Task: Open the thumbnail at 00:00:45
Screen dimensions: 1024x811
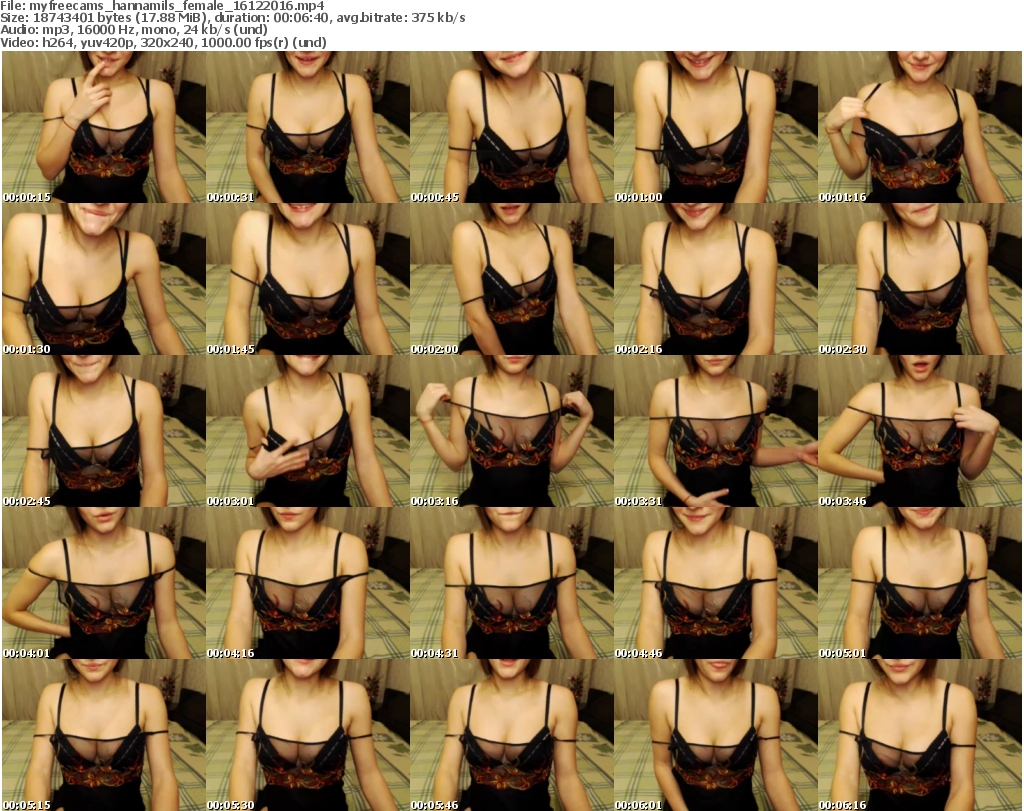Action: (511, 127)
